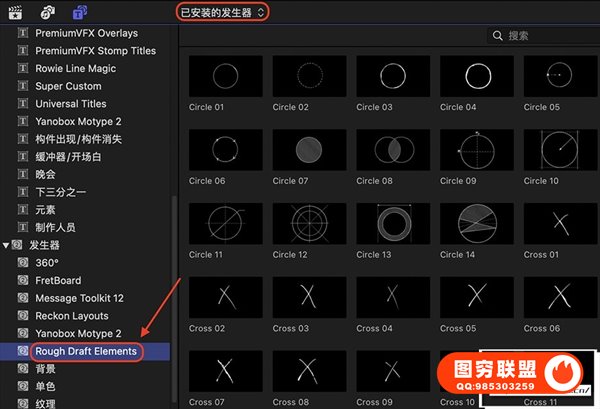The height and width of the screenshot is (409, 600).
Task: Click the icon beside Rowie Line Magic
Action: [x=23, y=69]
